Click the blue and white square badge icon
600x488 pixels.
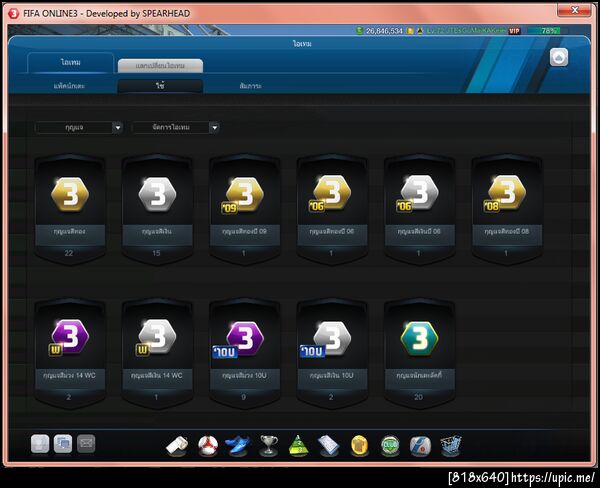coord(420,446)
